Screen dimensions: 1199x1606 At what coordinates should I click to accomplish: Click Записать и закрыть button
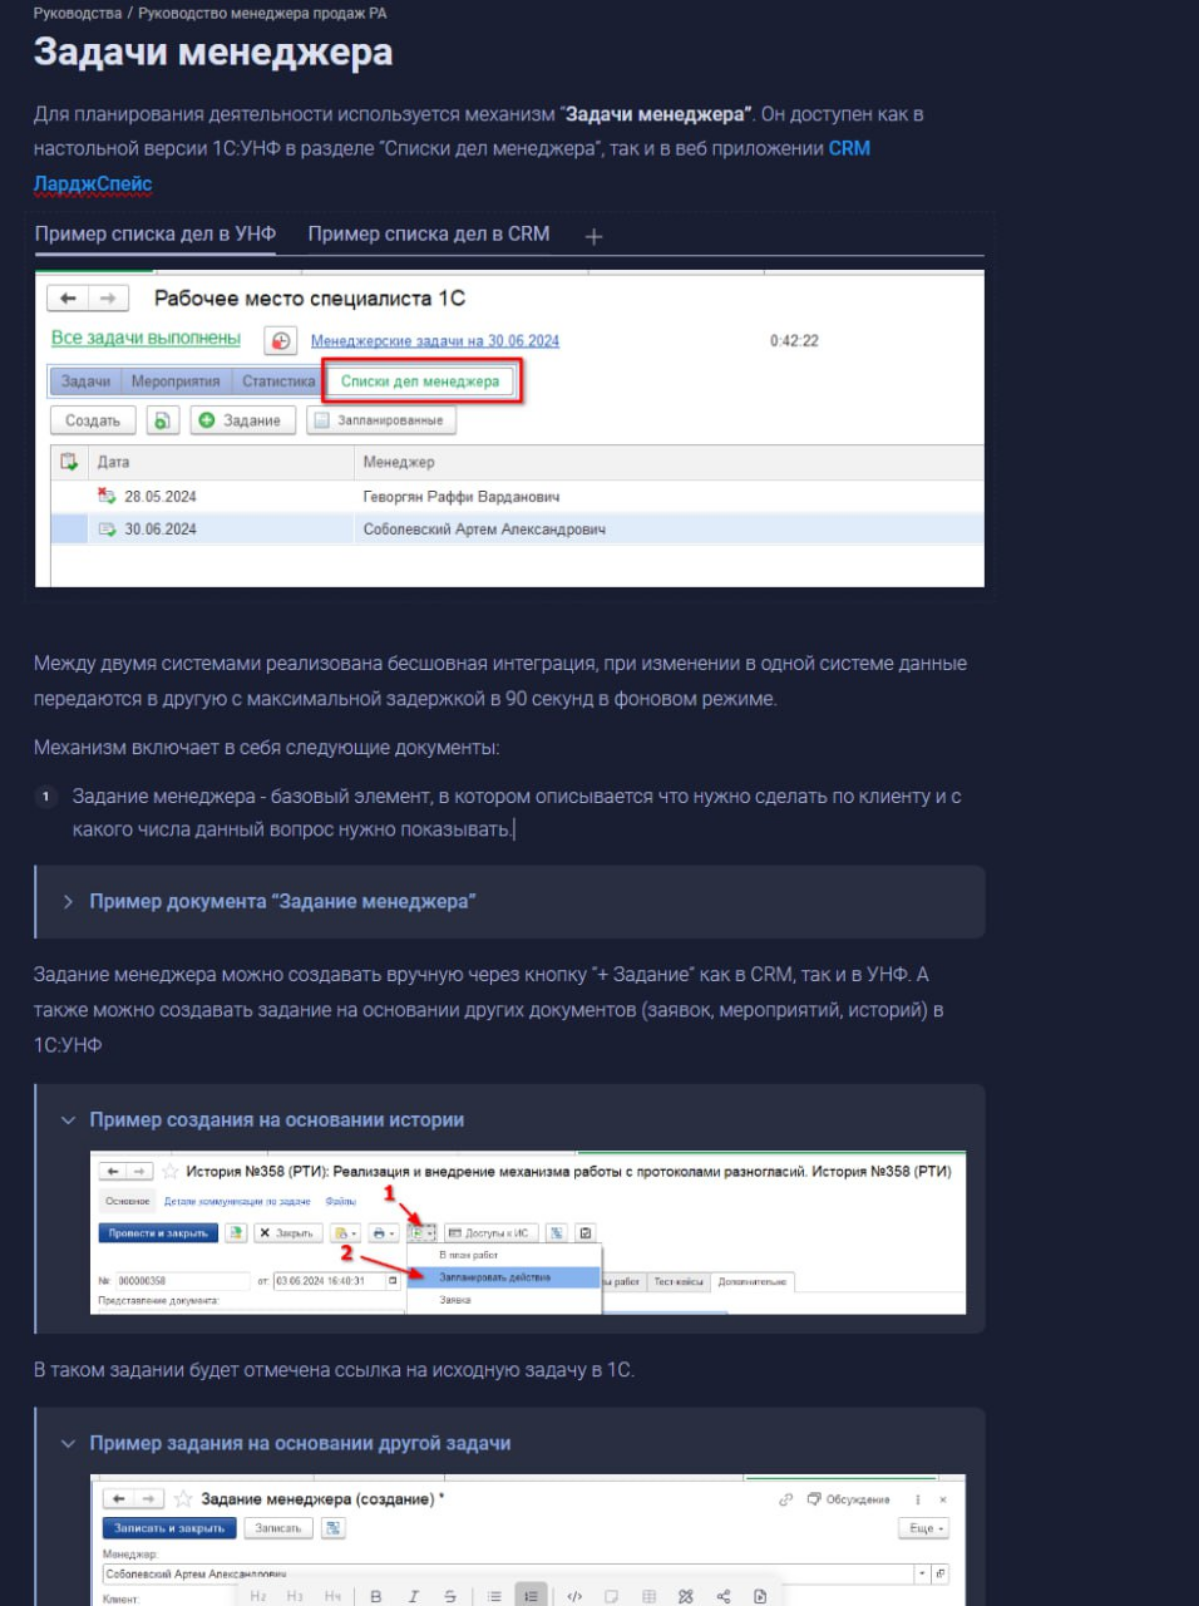pyautogui.click(x=169, y=1528)
